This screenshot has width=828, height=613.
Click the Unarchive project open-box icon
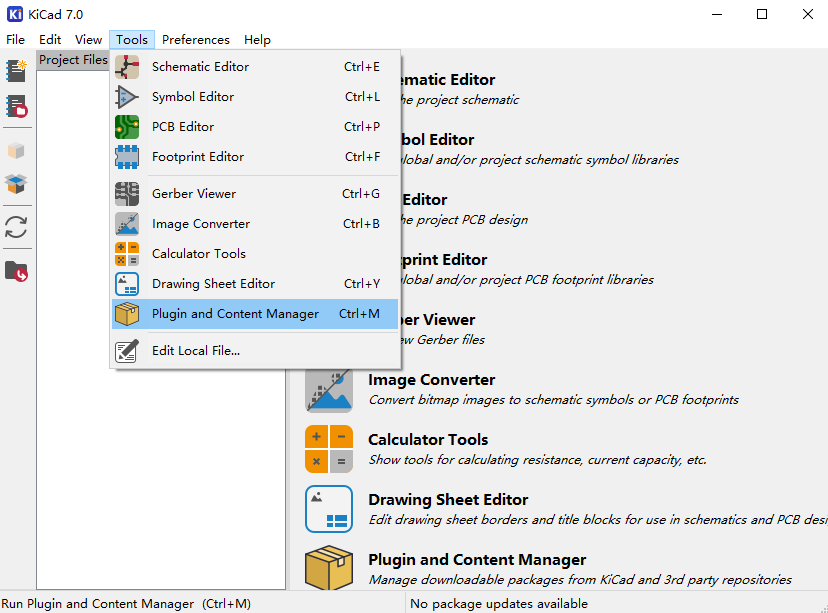pyautogui.click(x=16, y=184)
